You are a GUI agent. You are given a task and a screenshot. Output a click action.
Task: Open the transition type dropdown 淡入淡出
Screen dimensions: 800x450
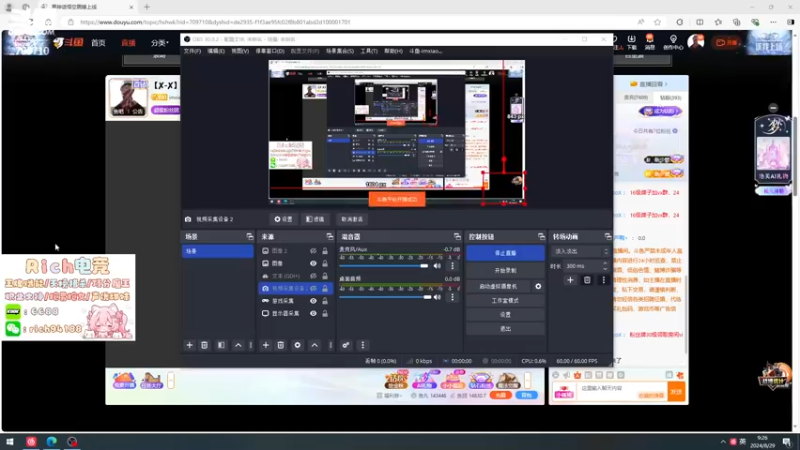pyautogui.click(x=581, y=252)
